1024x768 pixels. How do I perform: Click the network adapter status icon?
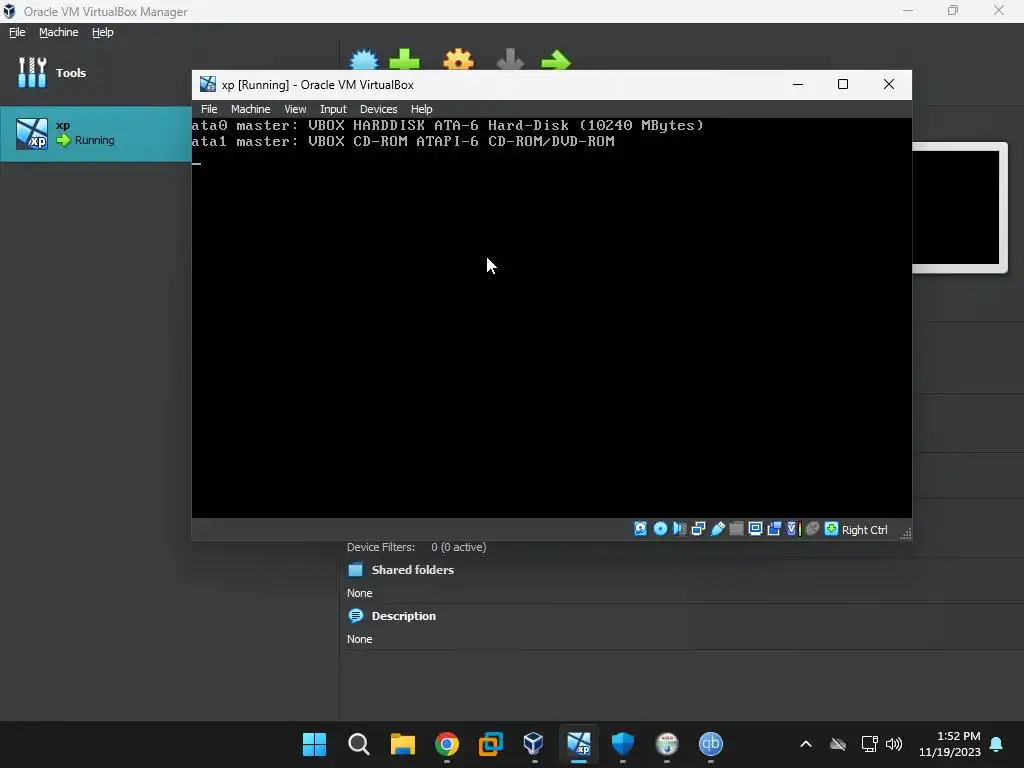point(698,529)
